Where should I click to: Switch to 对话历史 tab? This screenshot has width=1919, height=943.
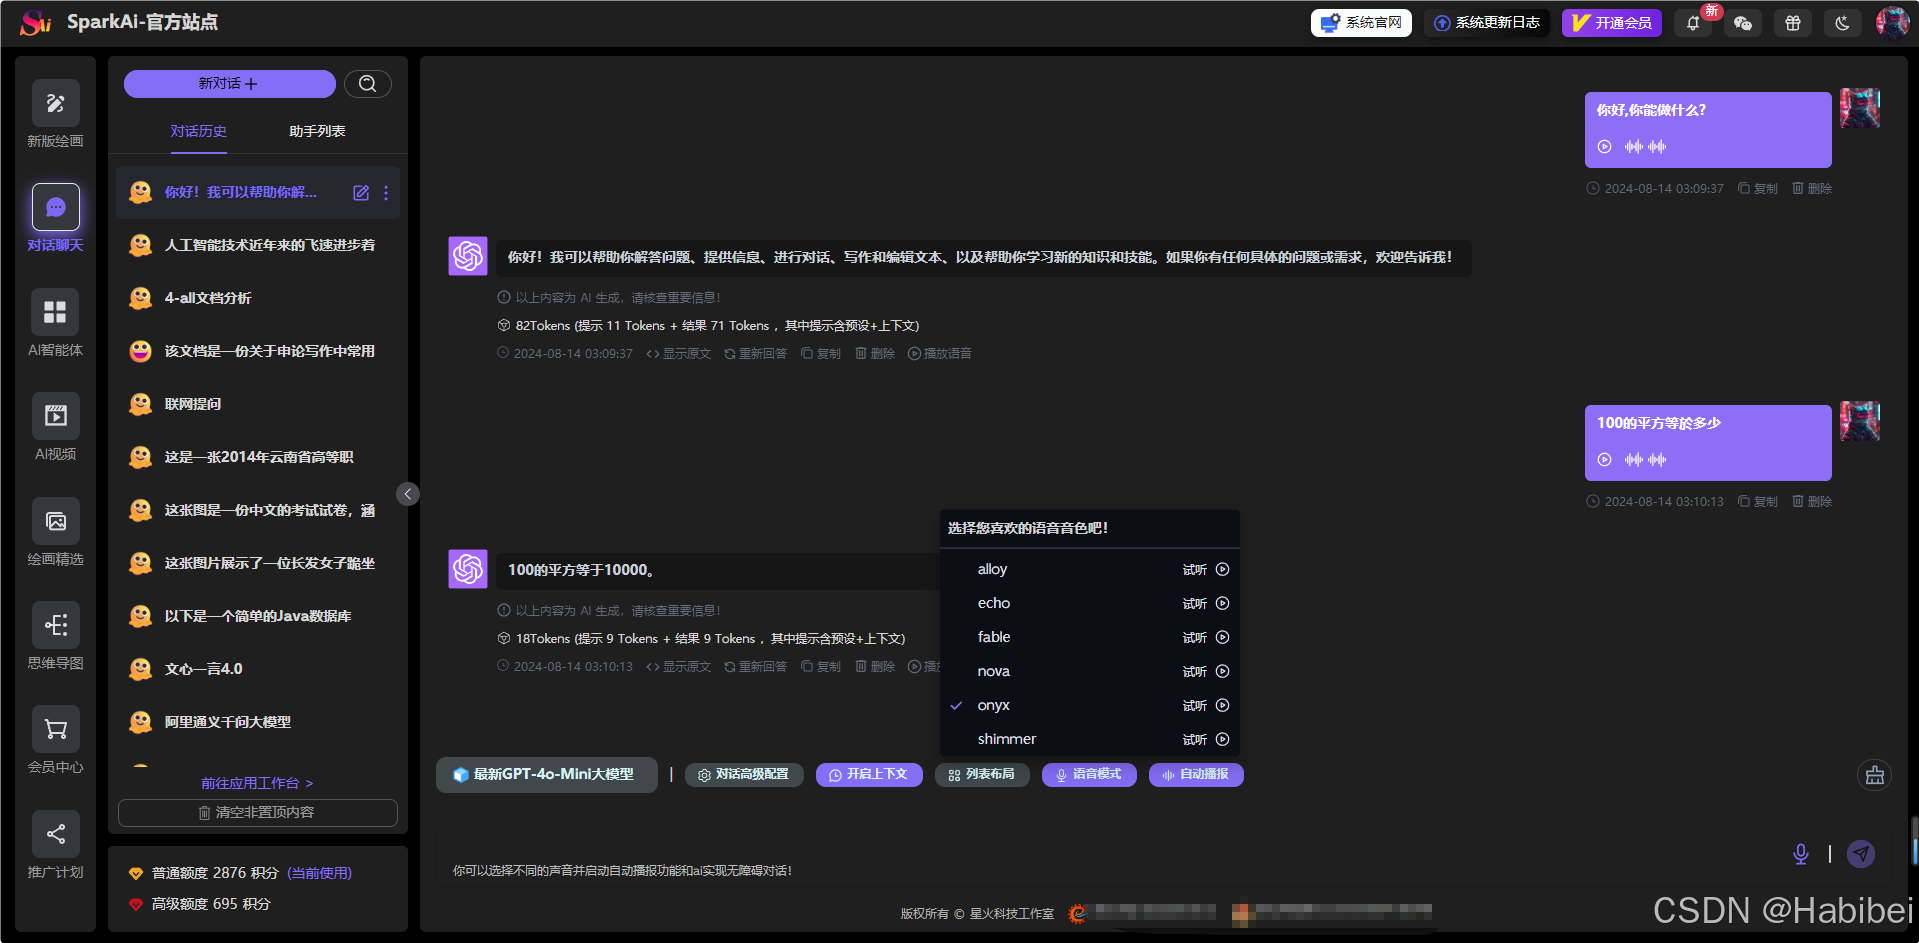click(199, 132)
